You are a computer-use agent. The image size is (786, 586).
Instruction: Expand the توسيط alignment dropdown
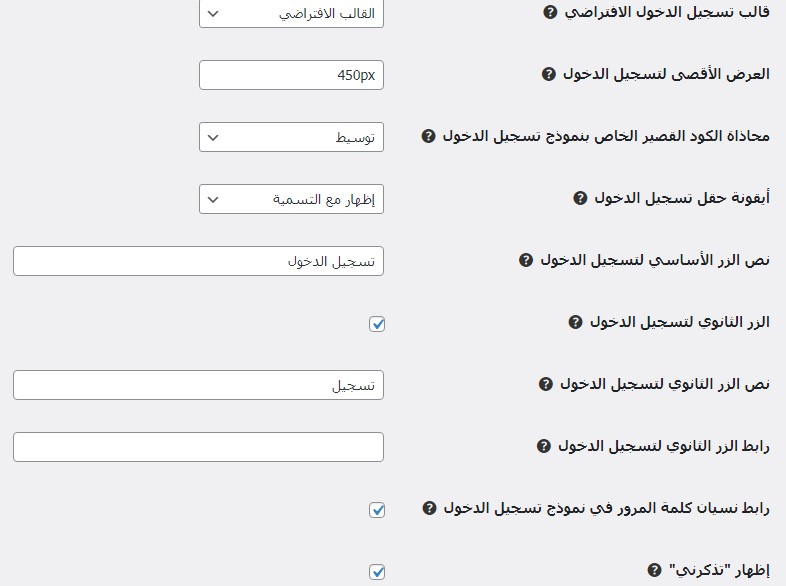(x=291, y=138)
